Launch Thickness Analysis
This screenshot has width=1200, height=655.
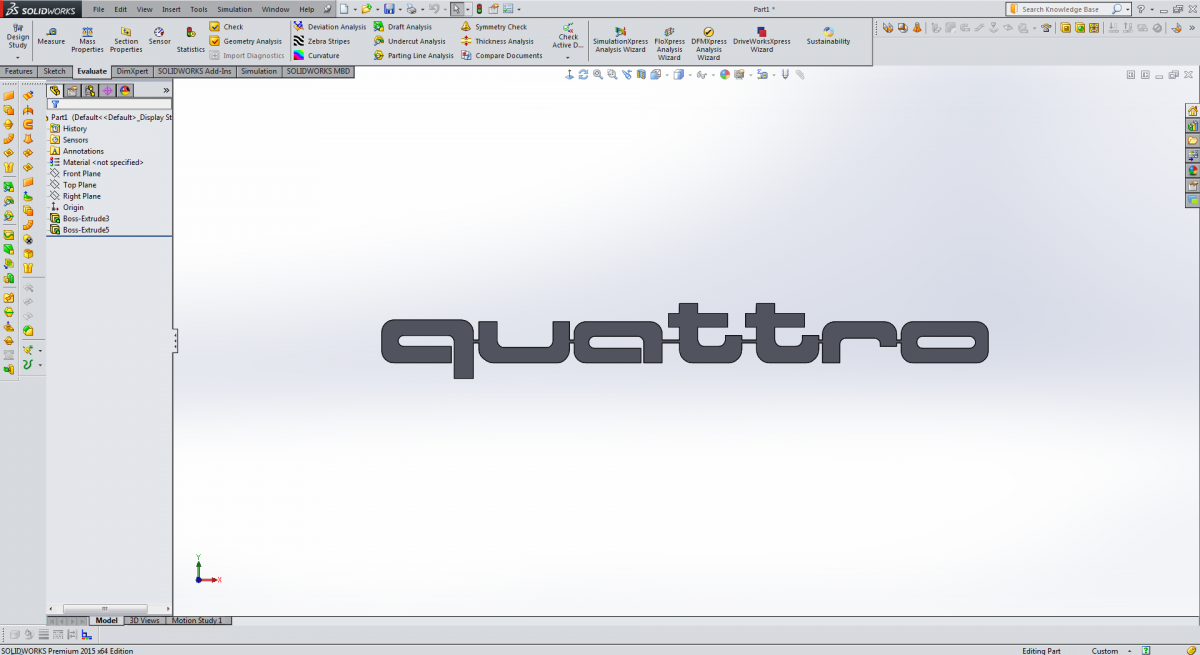click(x=497, y=41)
